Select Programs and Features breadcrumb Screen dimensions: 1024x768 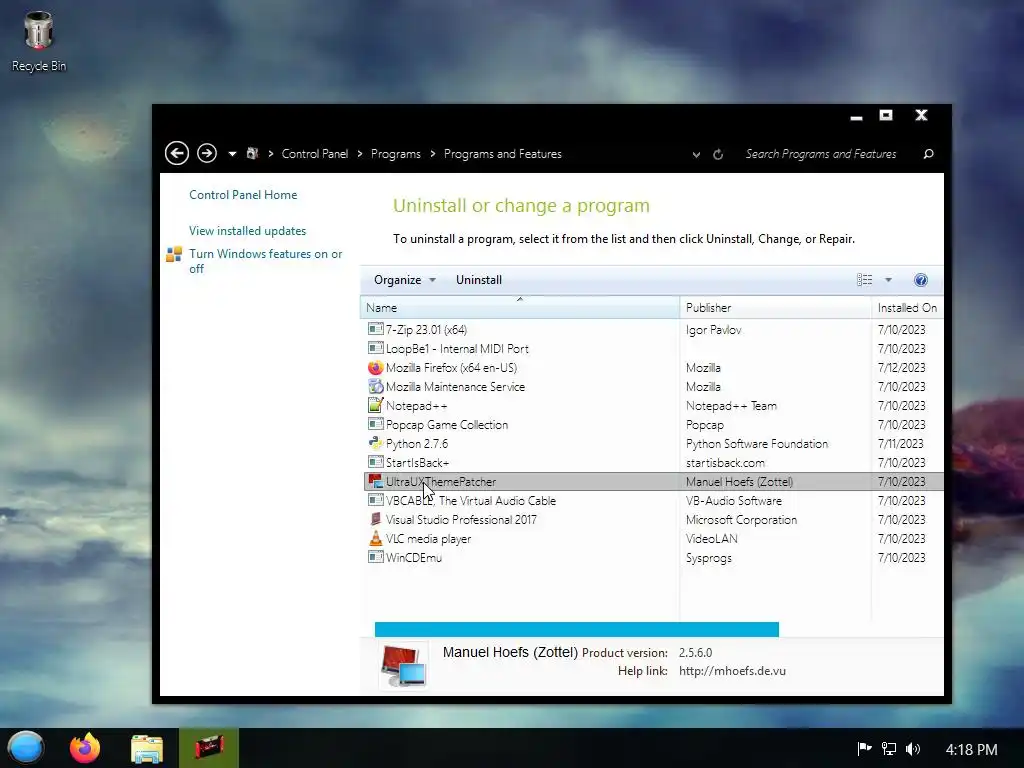pyautogui.click(x=503, y=153)
